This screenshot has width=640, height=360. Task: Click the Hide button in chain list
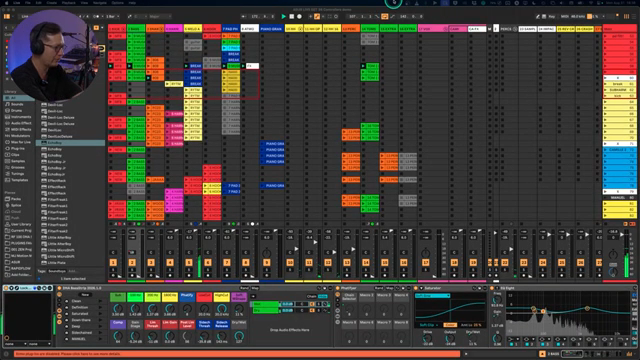point(322,296)
